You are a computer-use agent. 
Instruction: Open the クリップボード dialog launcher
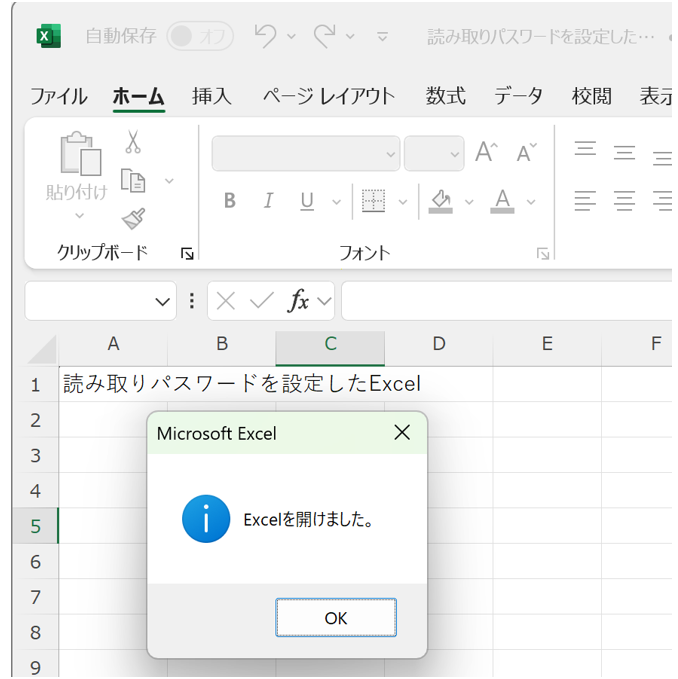pyautogui.click(x=187, y=254)
